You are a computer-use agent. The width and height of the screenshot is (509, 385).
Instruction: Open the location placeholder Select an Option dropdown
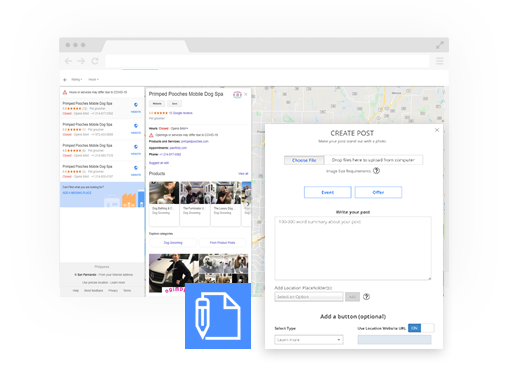click(x=309, y=297)
